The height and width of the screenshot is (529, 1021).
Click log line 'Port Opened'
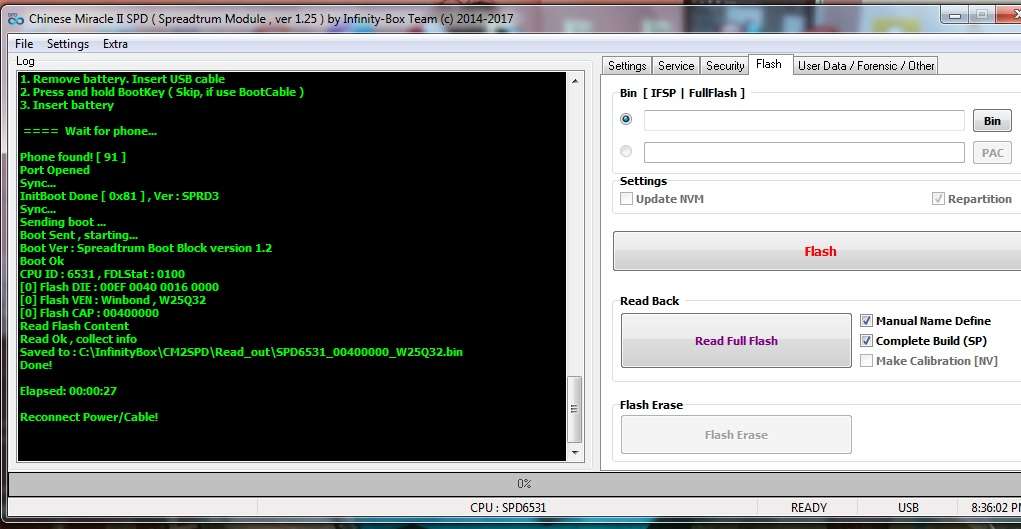point(55,170)
